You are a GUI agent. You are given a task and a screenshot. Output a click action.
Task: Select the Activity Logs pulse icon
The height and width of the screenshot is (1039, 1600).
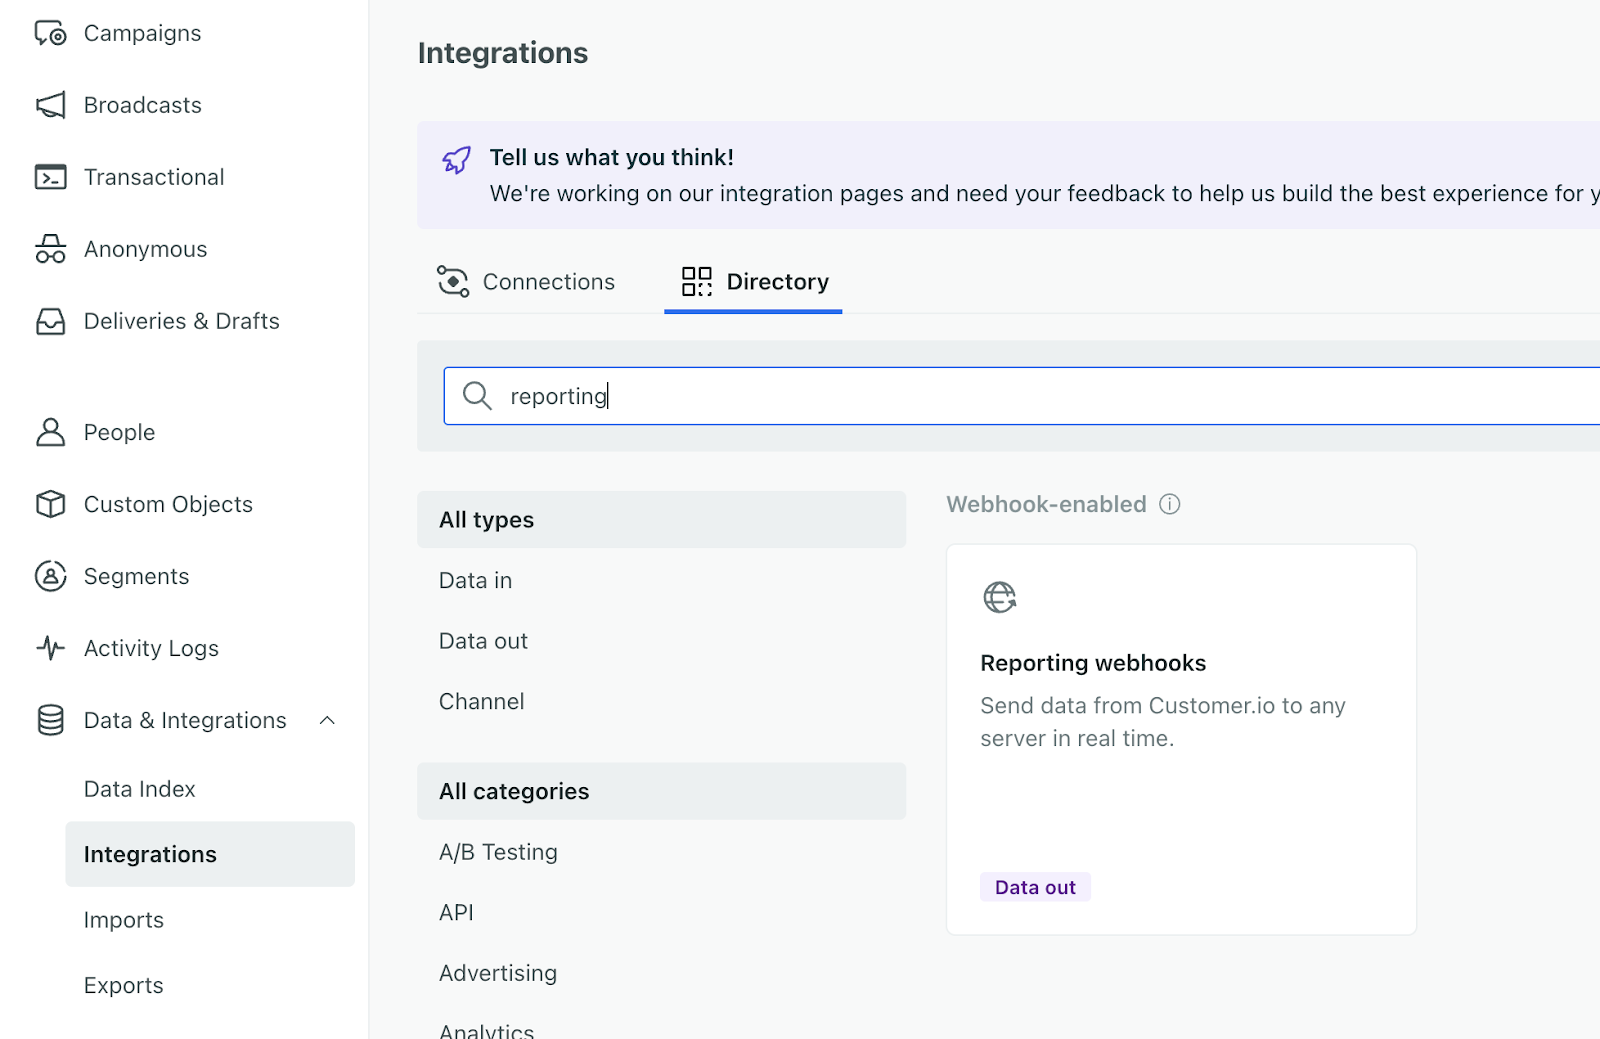(48, 648)
